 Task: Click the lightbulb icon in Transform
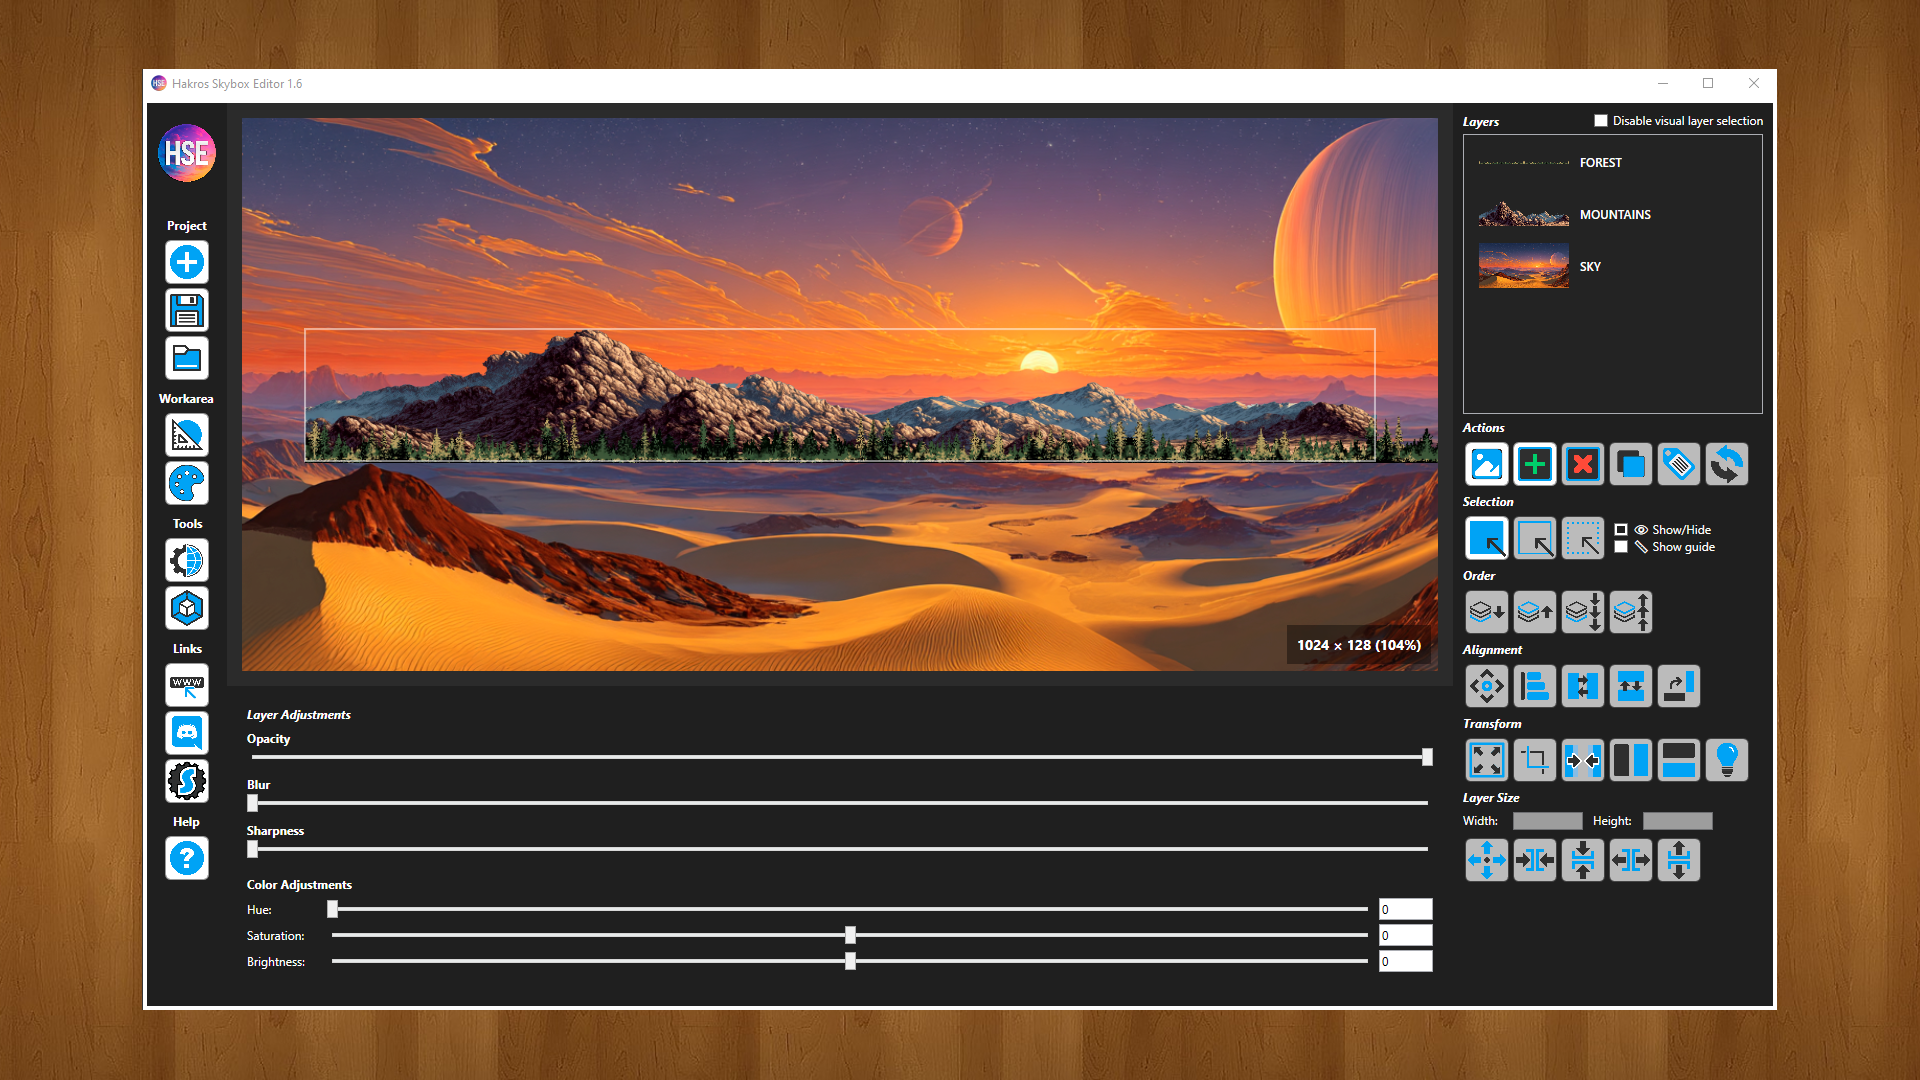[x=1726, y=760]
